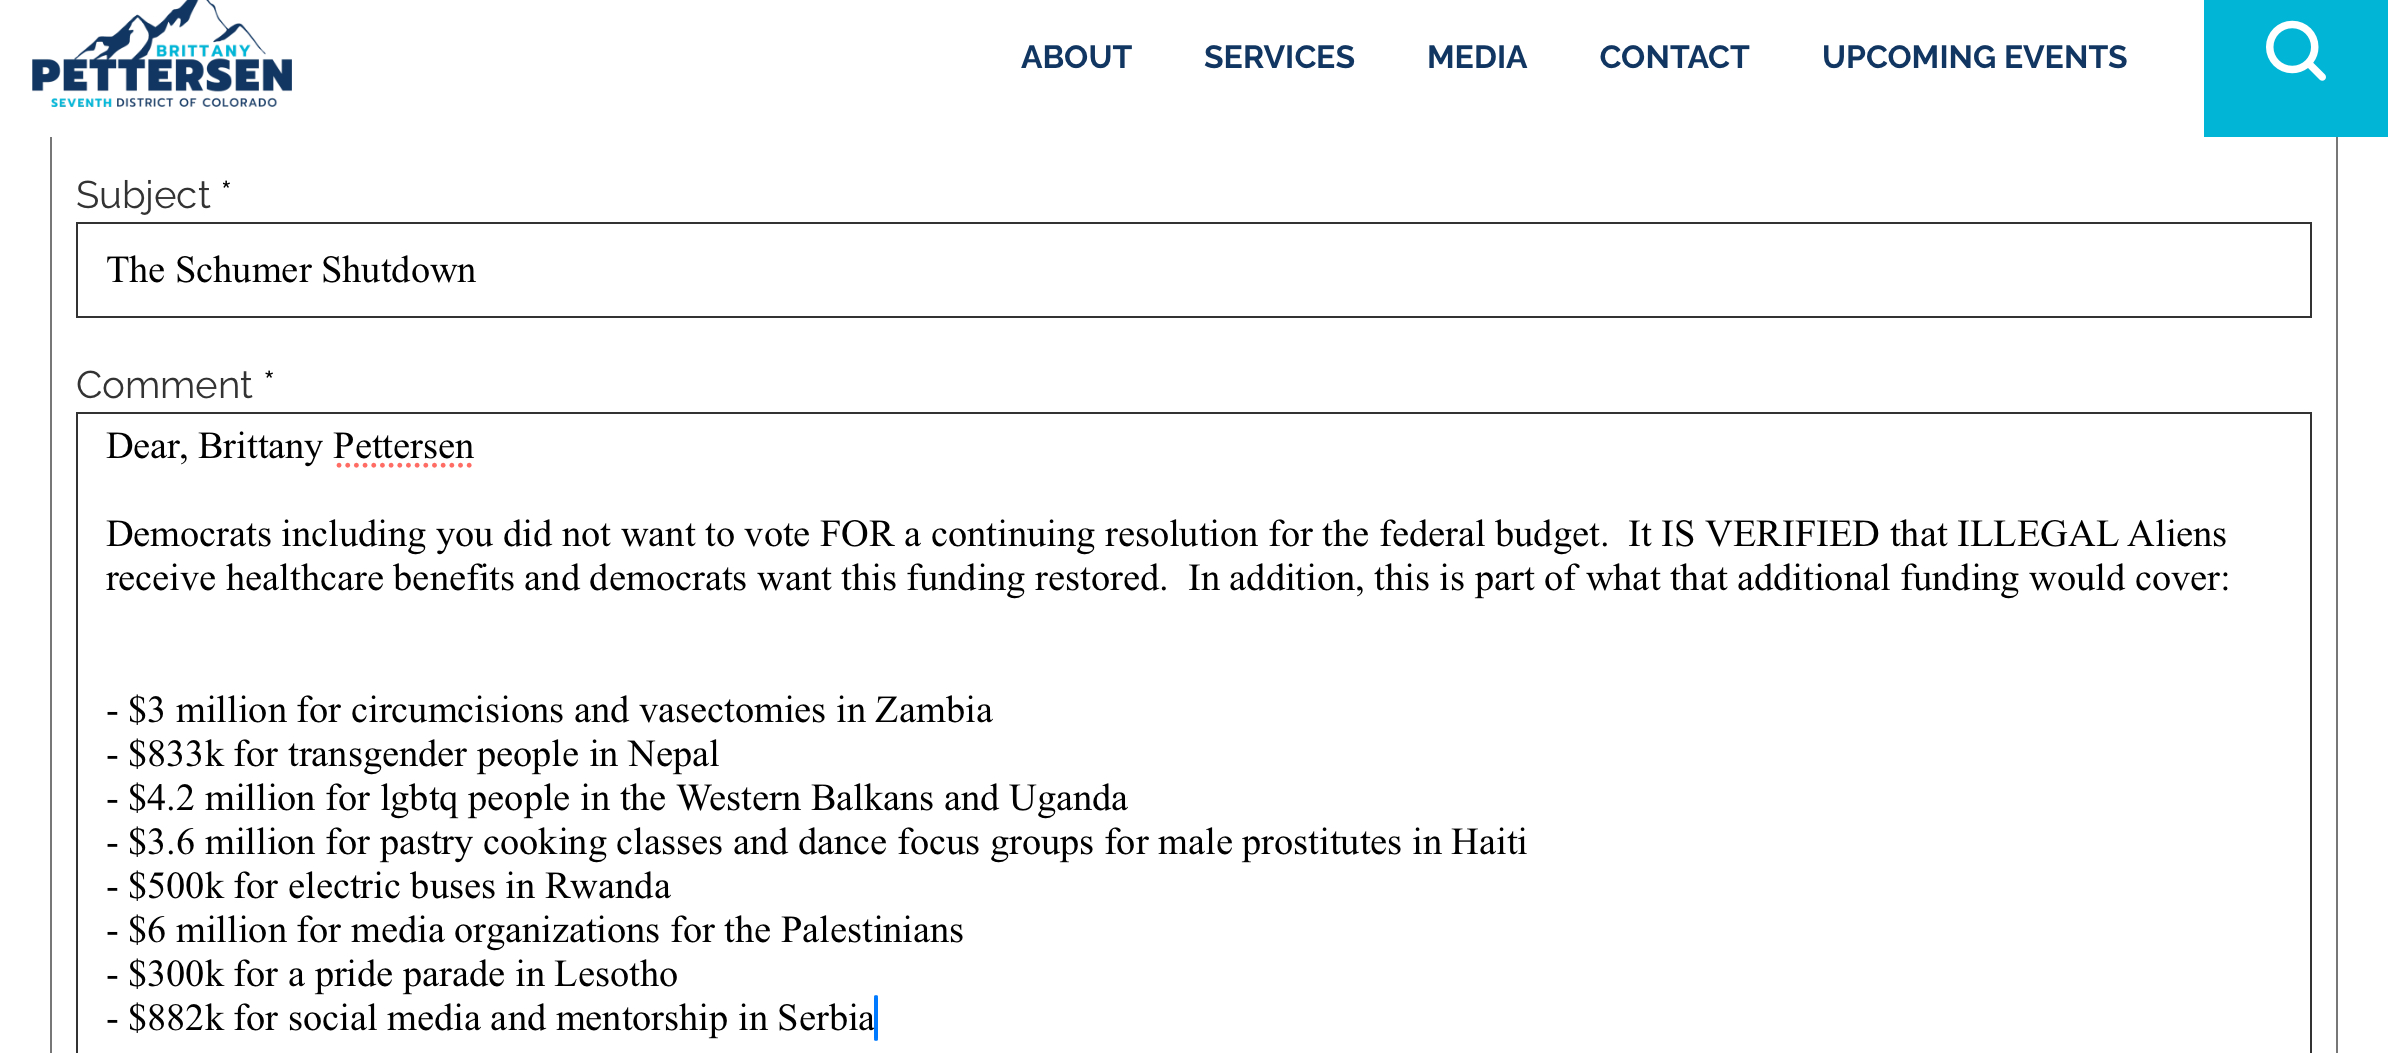Open the search magnifying glass
The width and height of the screenshot is (2388, 1053).
click(x=2294, y=54)
